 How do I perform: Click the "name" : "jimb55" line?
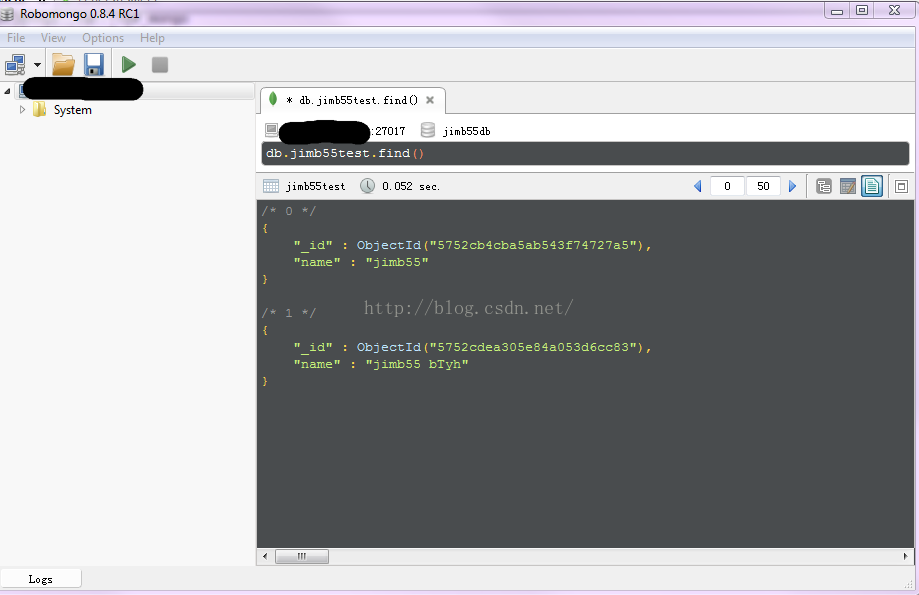click(361, 262)
